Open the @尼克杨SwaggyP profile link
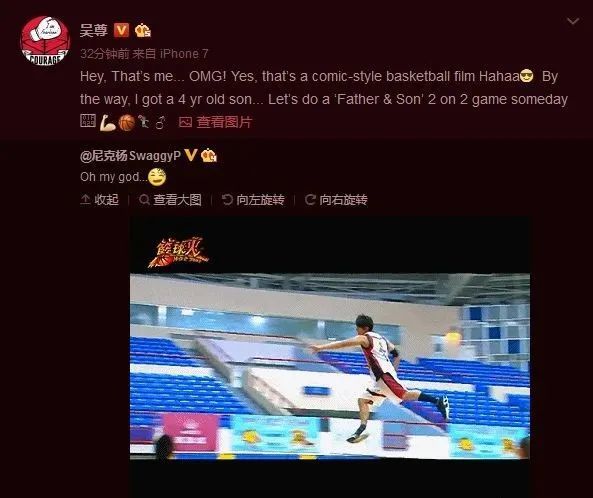 pyautogui.click(x=130, y=155)
